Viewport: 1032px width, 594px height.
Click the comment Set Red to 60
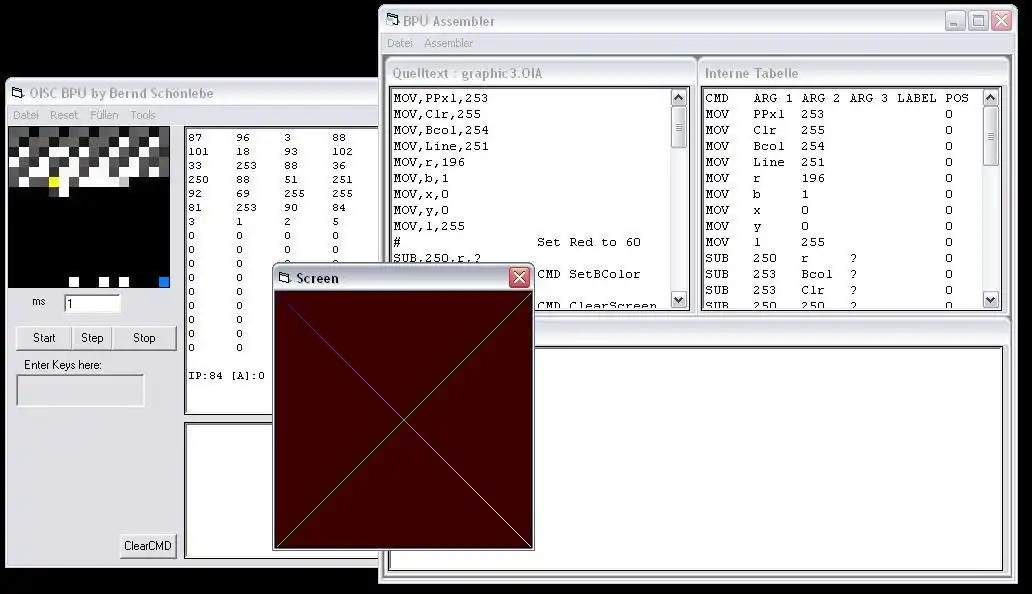pos(588,242)
